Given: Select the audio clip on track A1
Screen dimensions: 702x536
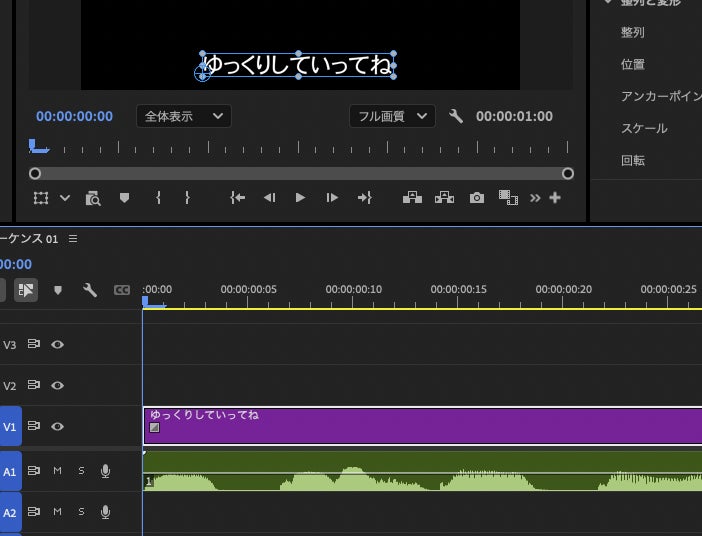Looking at the screenshot, I should (x=423, y=471).
